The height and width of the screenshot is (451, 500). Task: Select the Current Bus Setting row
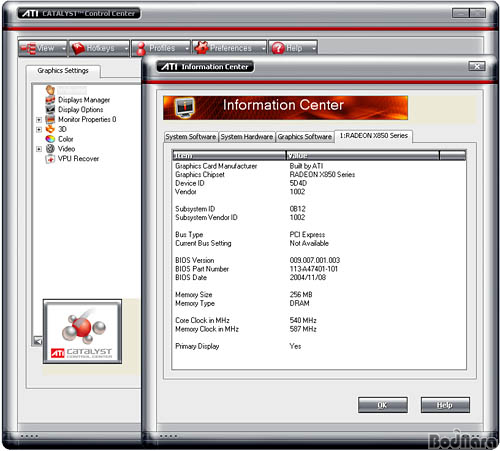coord(319,243)
